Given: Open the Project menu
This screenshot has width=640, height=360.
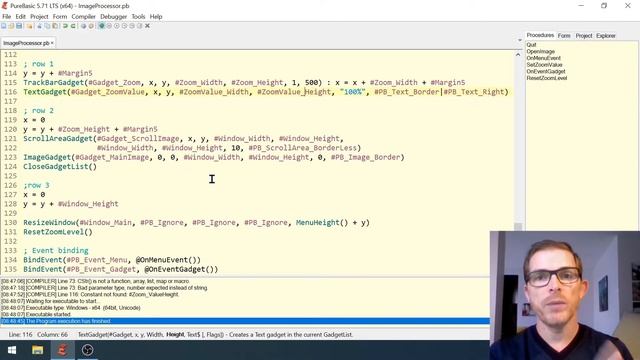Looking at the screenshot, I should tap(39, 17).
